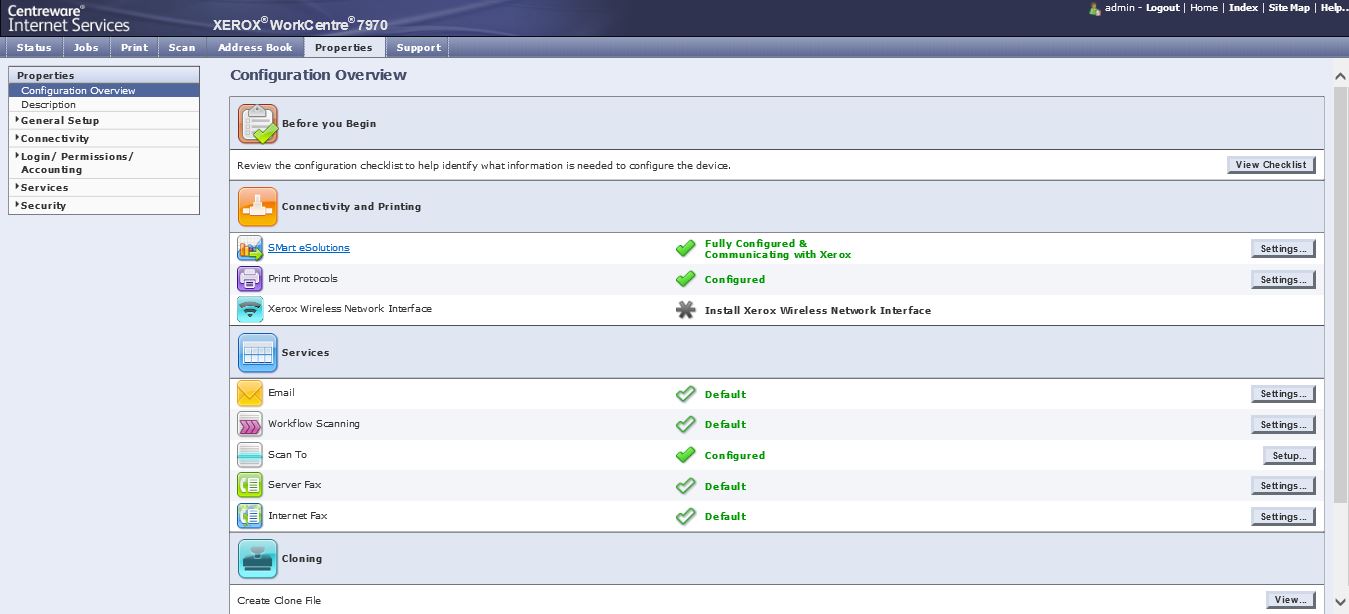Viewport: 1349px width, 614px height.
Task: Open the Address Book tab
Action: click(x=255, y=47)
